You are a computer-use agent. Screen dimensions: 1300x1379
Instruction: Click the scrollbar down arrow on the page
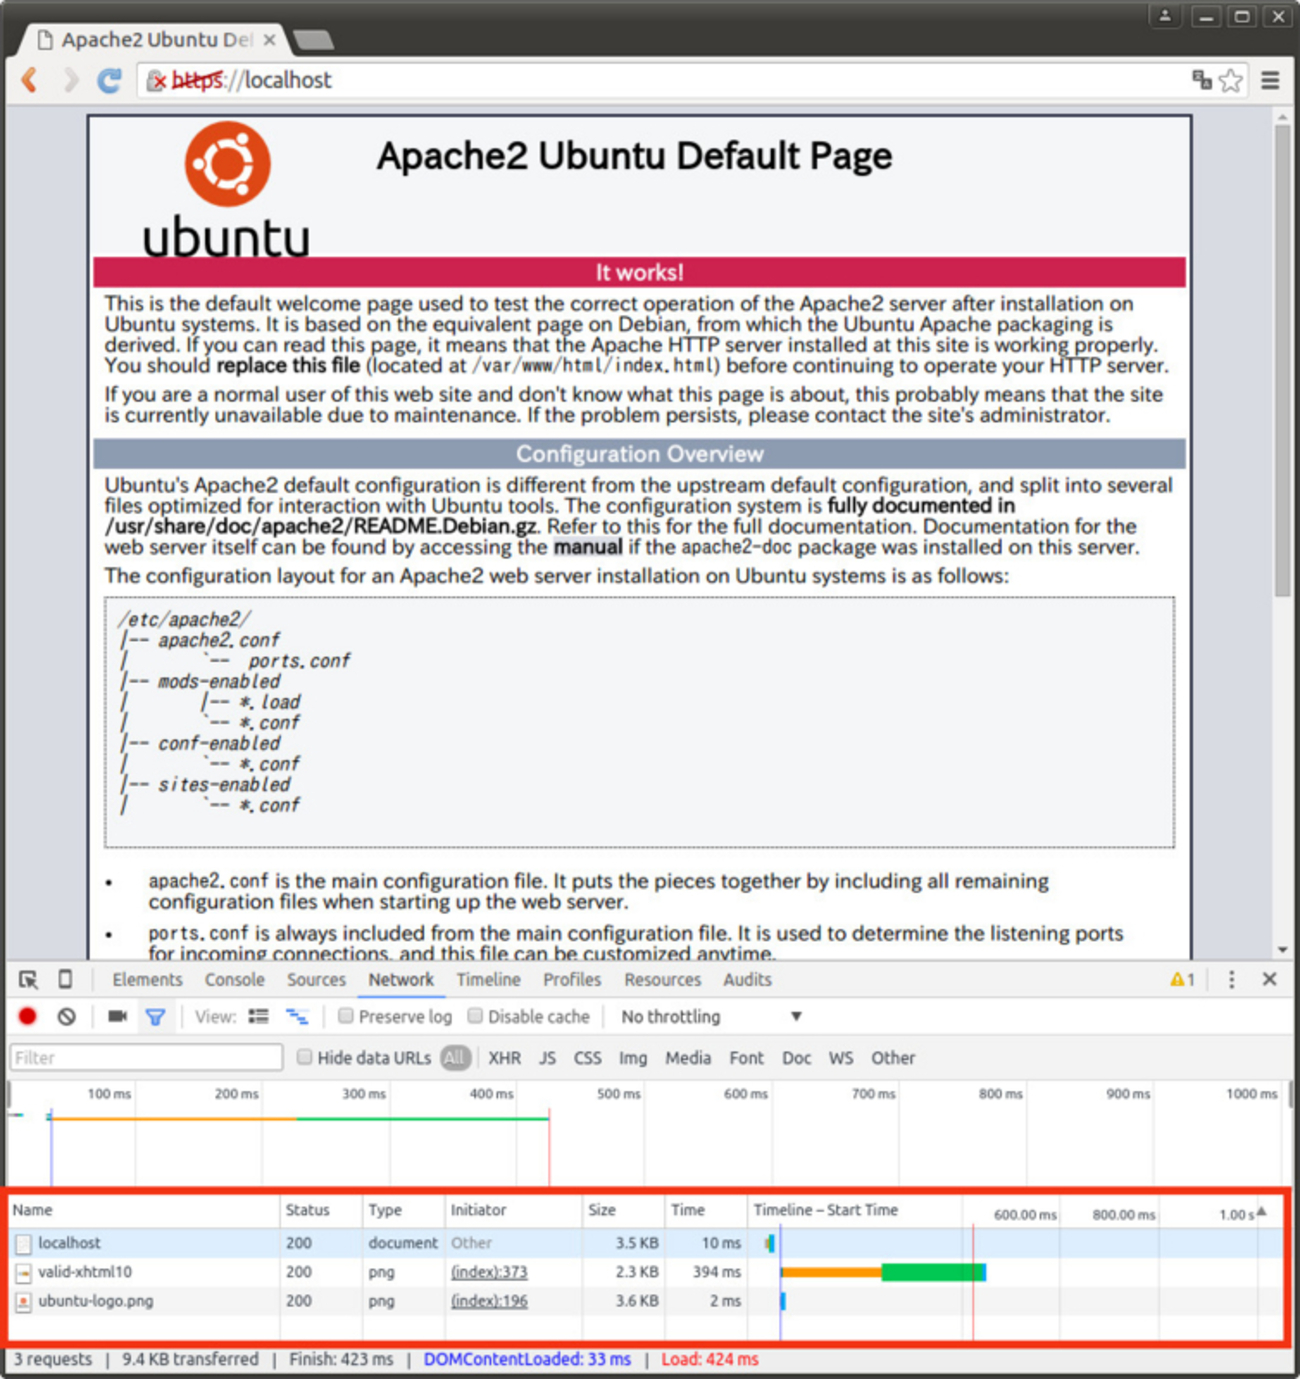click(1282, 950)
